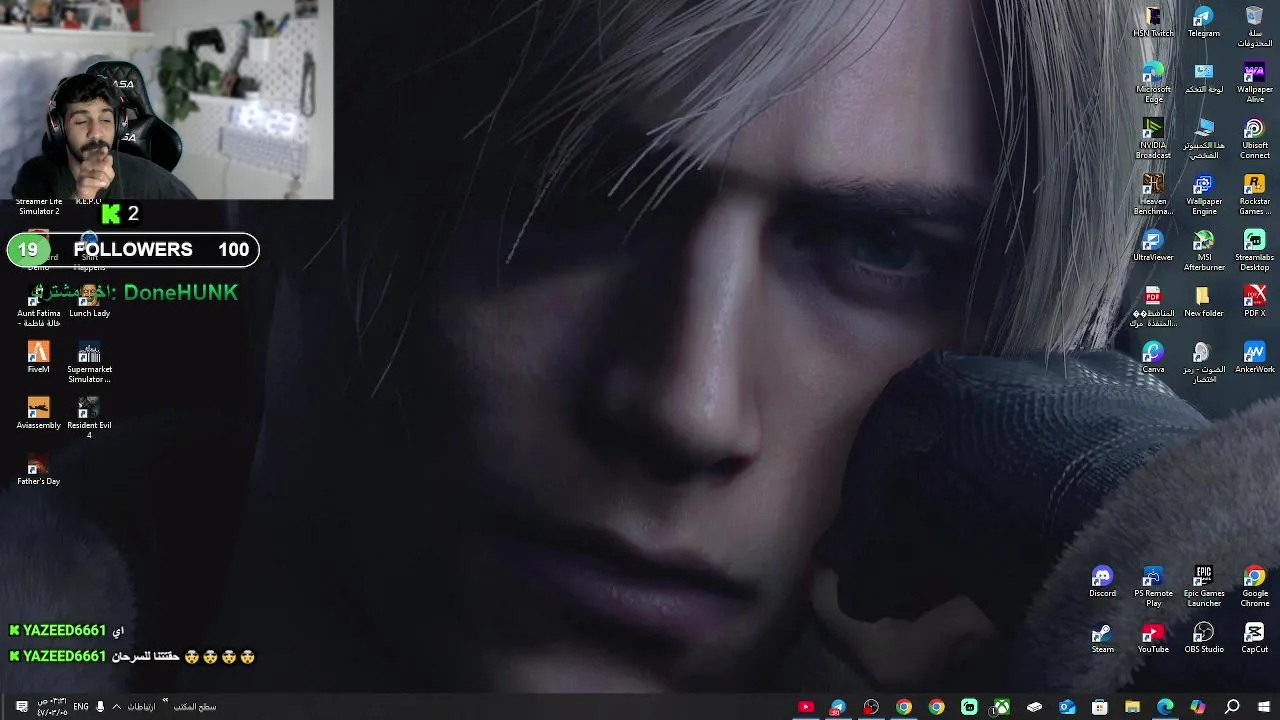Open the Telegram desktop shortcut
Screen dimensions: 1280x720
pos(1203,22)
